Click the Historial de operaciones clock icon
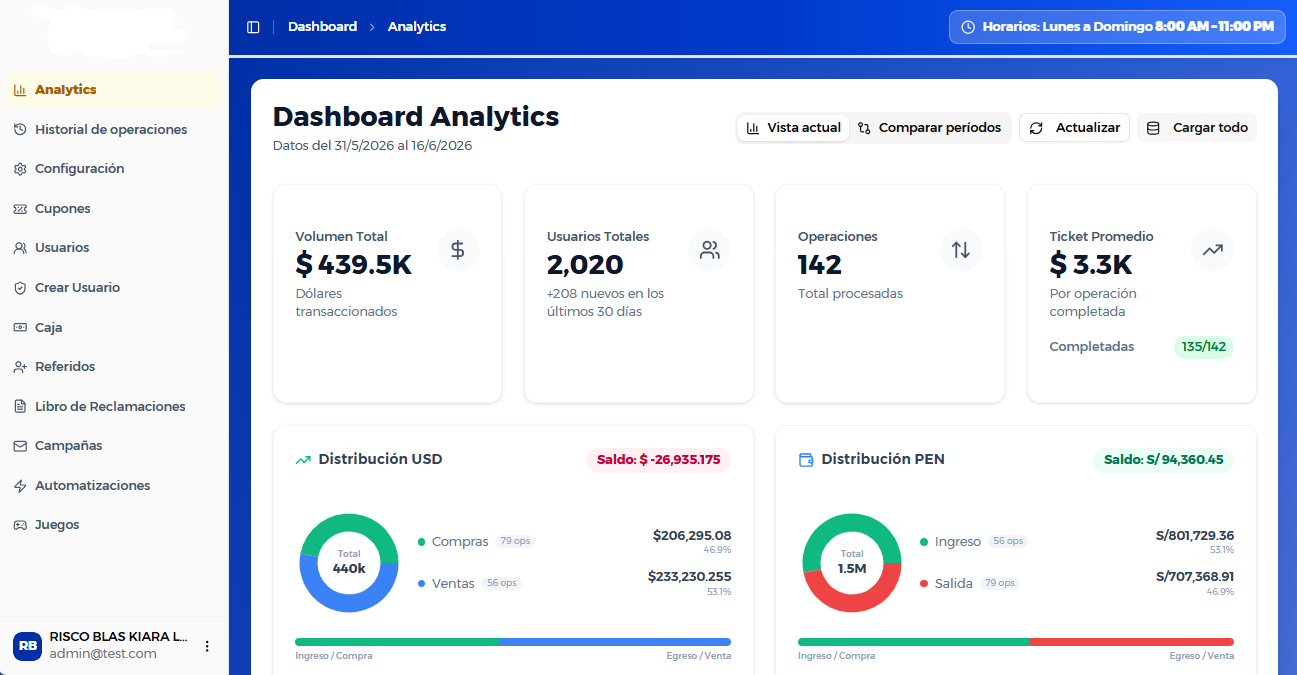This screenshot has height=675, width=1297. point(20,129)
